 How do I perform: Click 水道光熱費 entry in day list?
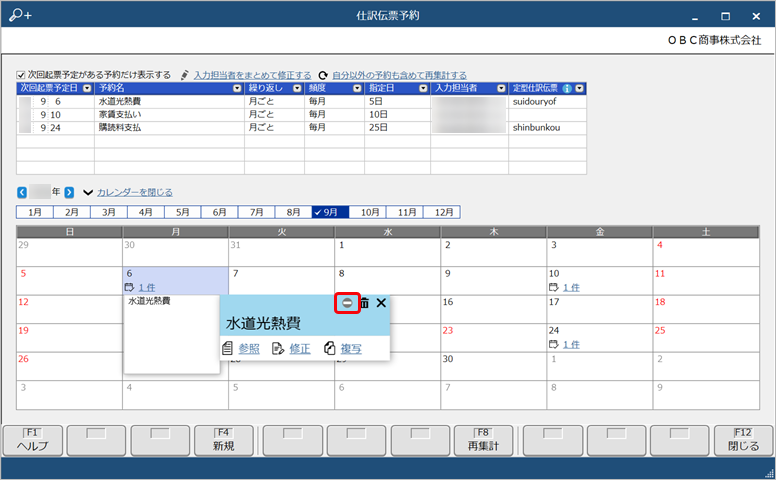tap(149, 301)
